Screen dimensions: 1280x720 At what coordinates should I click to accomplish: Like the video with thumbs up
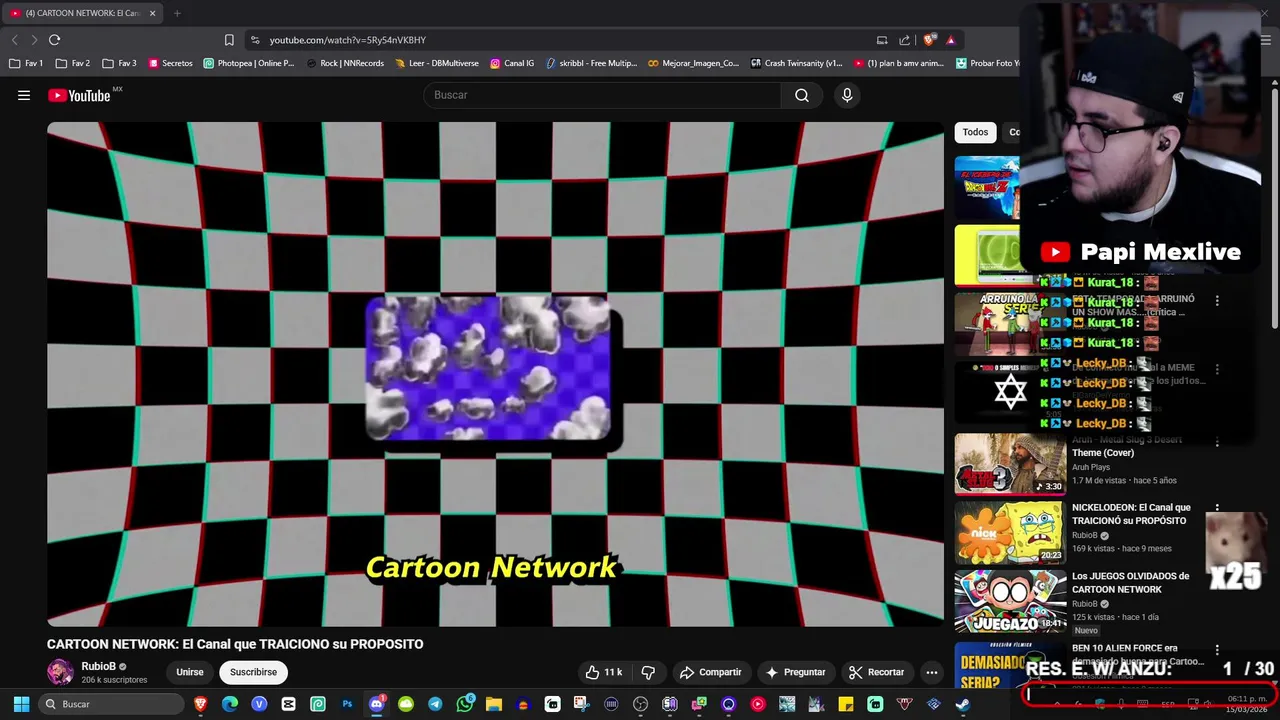click(x=604, y=672)
